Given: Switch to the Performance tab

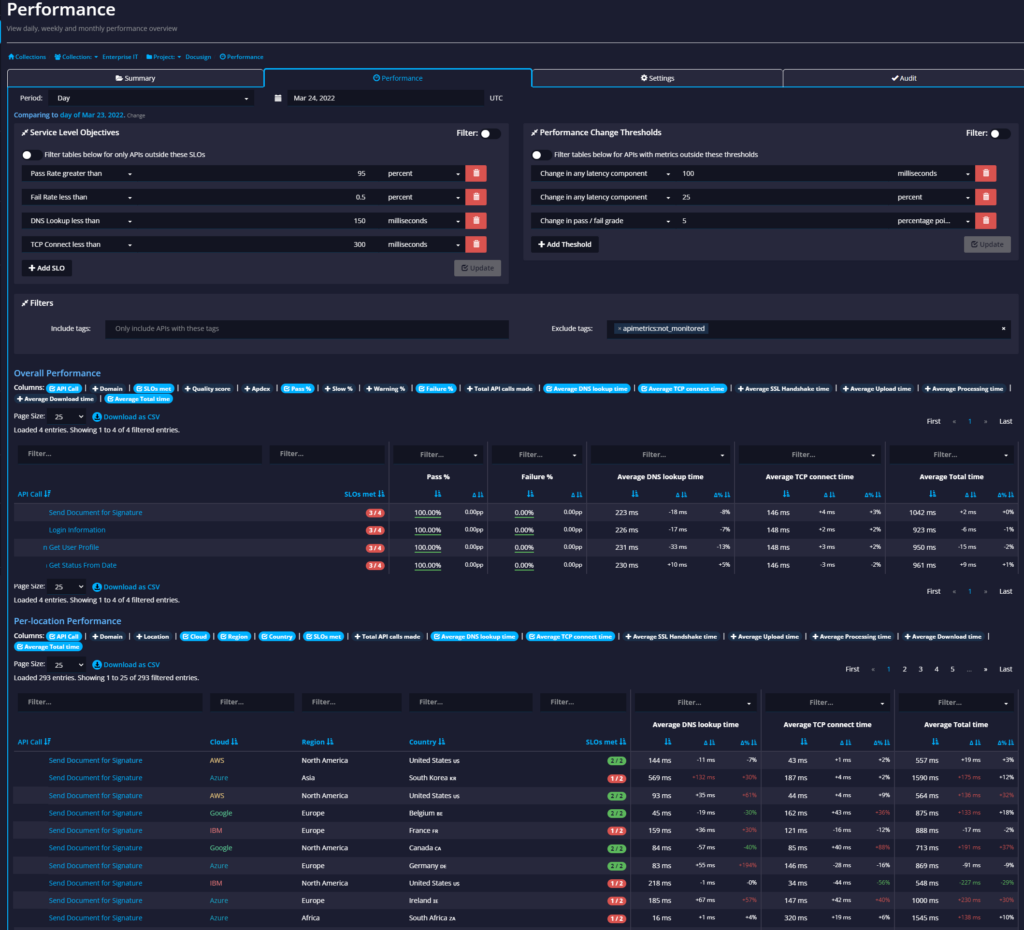Looking at the screenshot, I should click(398, 78).
